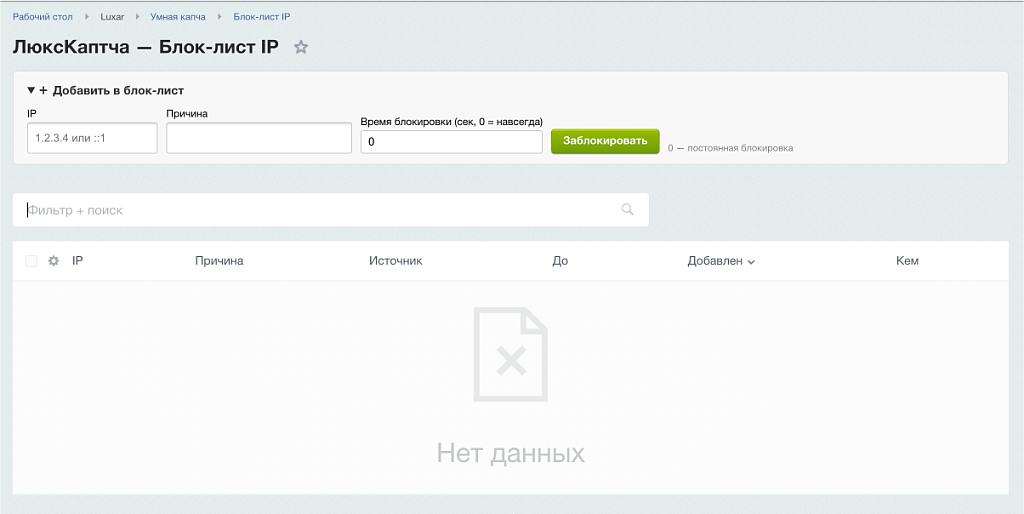Click the 'IP' column header

pos(77,261)
